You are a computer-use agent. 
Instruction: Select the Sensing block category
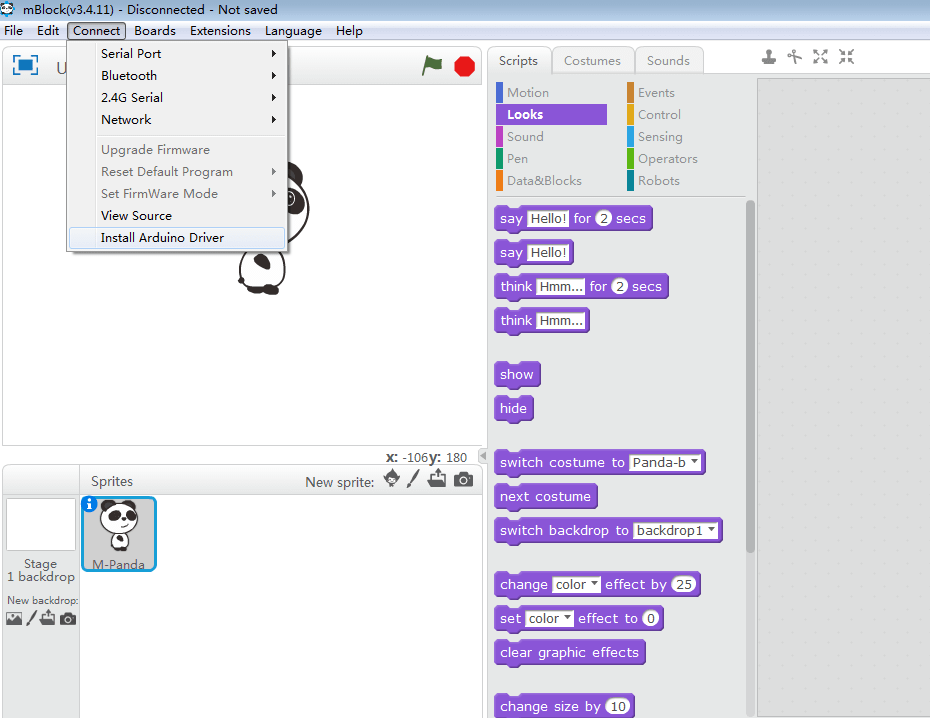pyautogui.click(x=682, y=136)
